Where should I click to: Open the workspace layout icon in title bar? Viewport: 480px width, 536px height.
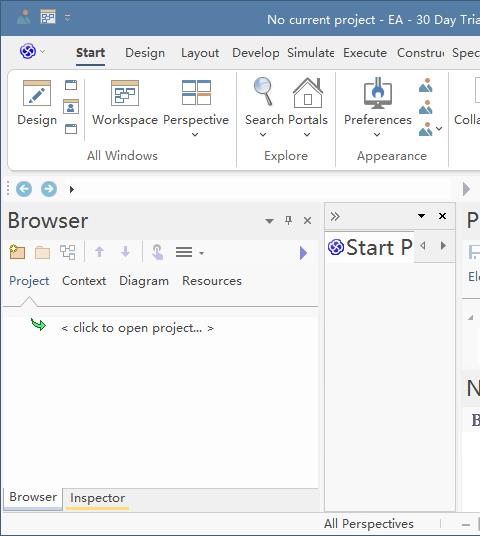(x=48, y=16)
